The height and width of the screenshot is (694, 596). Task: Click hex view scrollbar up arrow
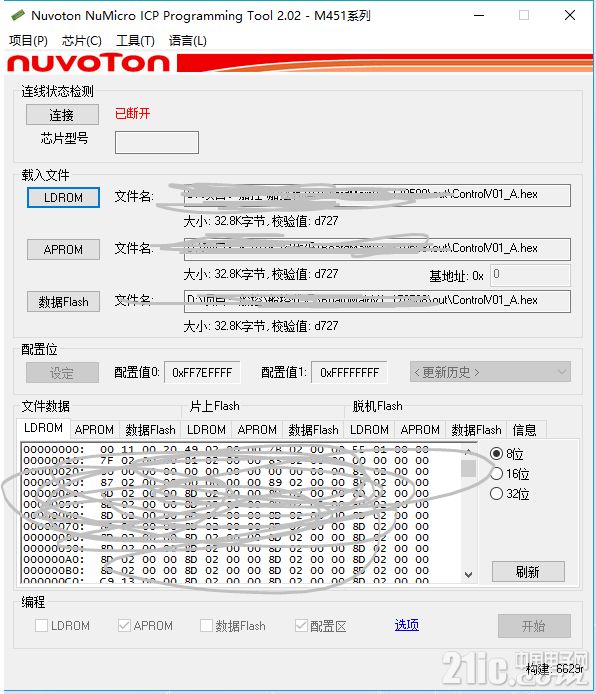(x=468, y=451)
